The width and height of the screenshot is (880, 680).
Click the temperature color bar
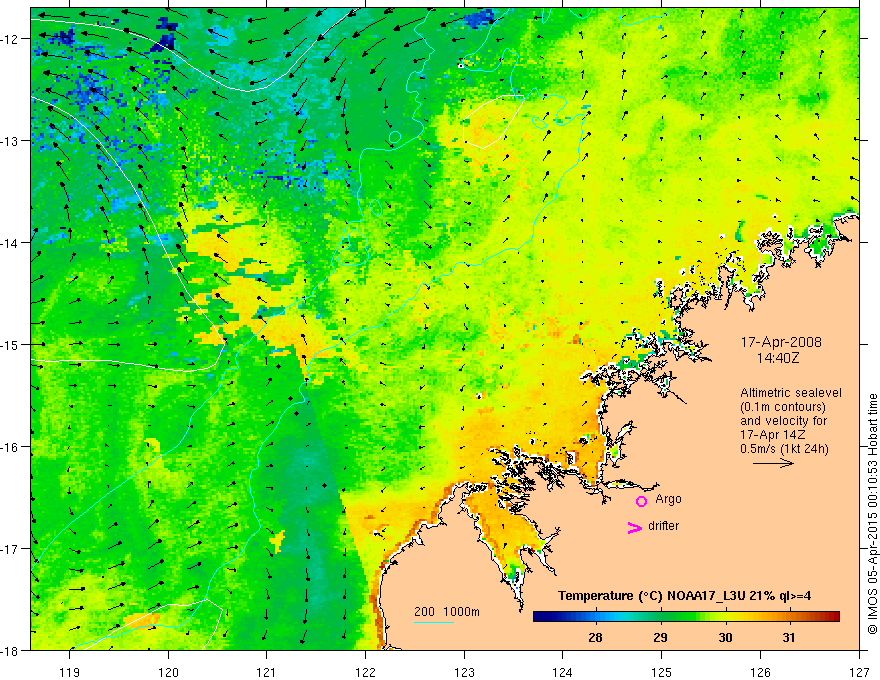coord(686,617)
